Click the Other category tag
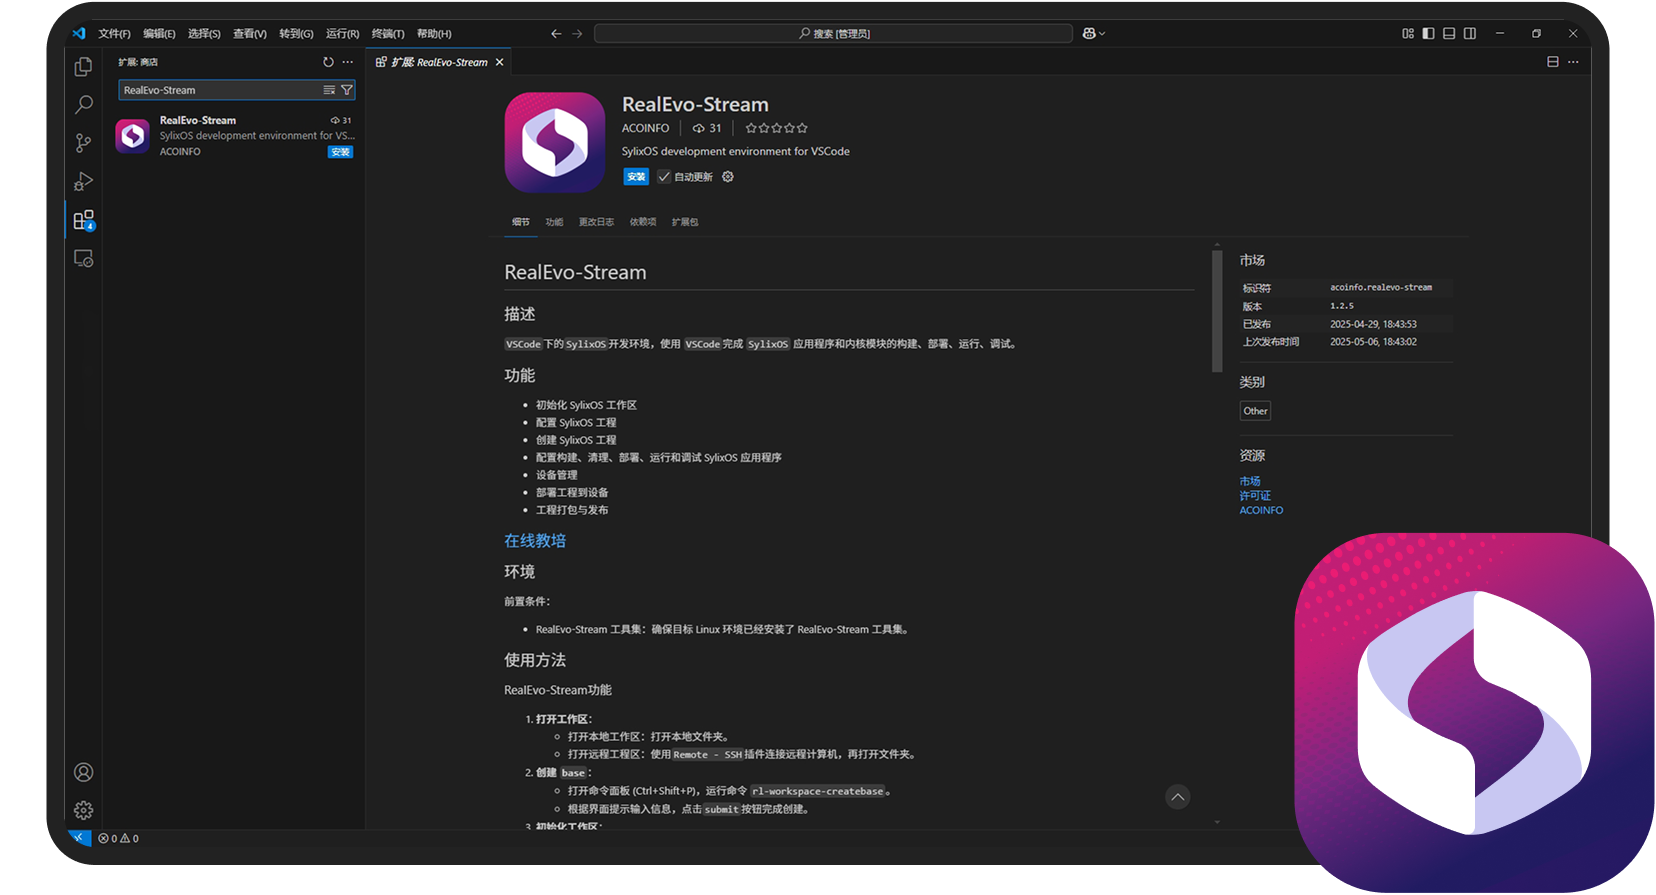Viewport: 1656px width, 895px height. click(1255, 411)
